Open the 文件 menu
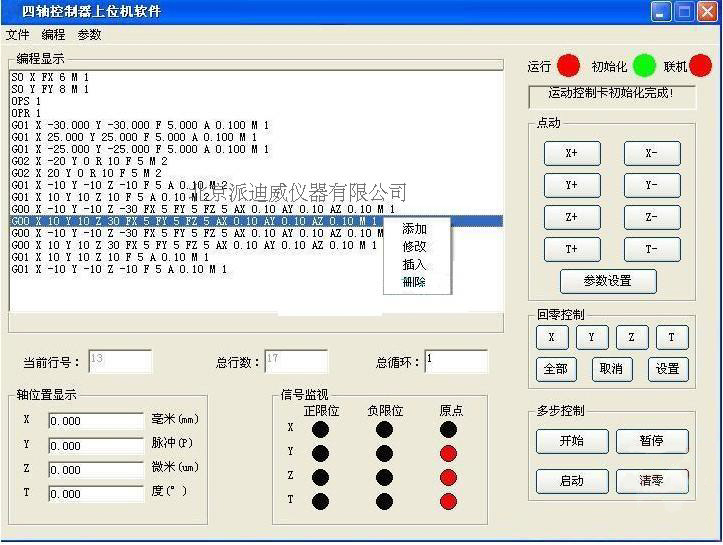 tap(18, 35)
